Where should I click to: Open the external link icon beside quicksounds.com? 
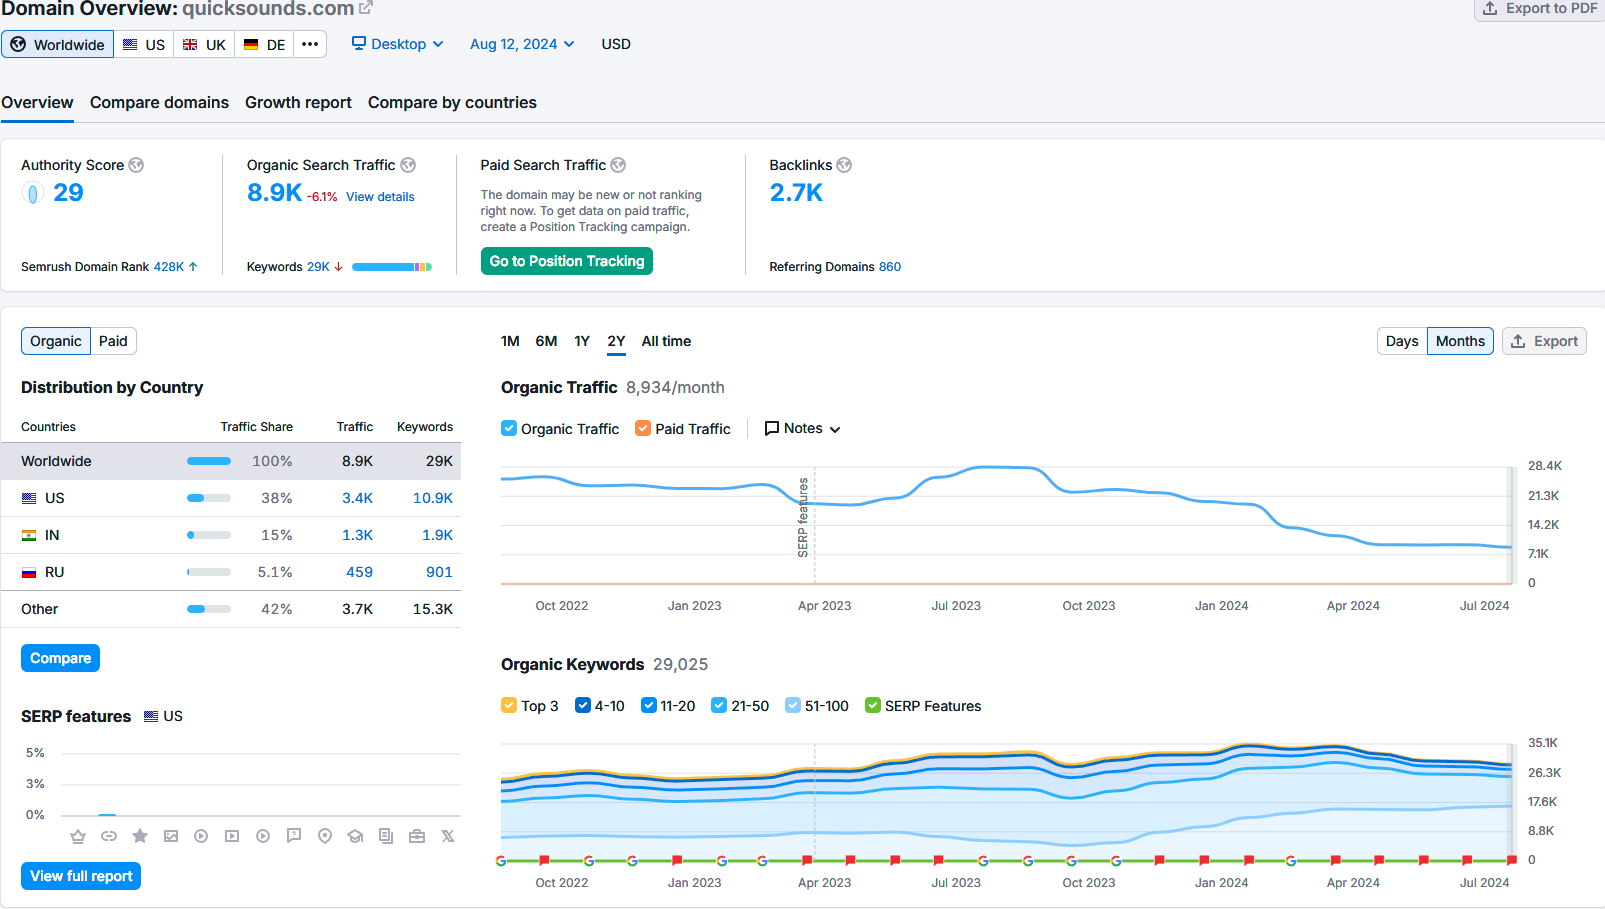[x=366, y=8]
